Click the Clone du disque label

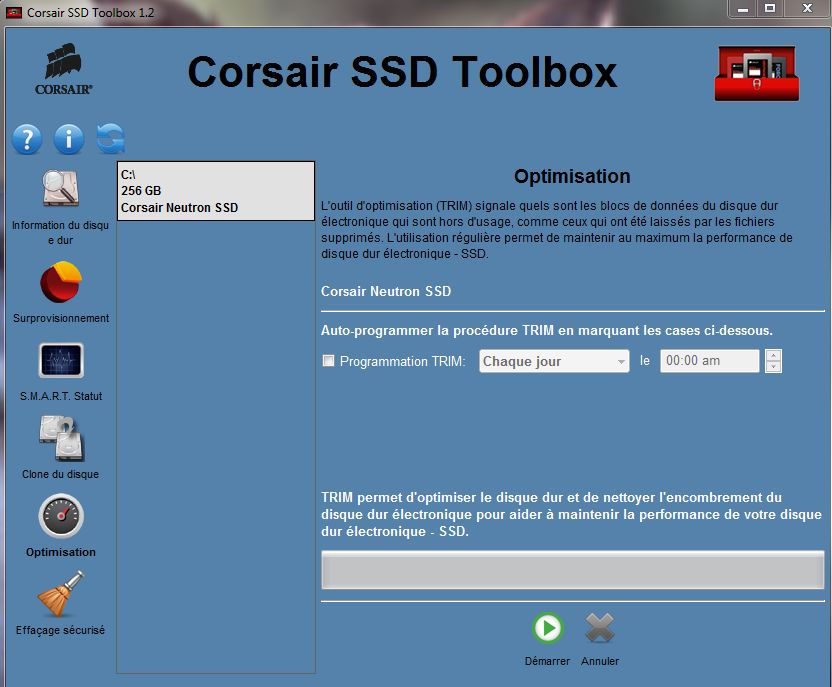(60, 474)
